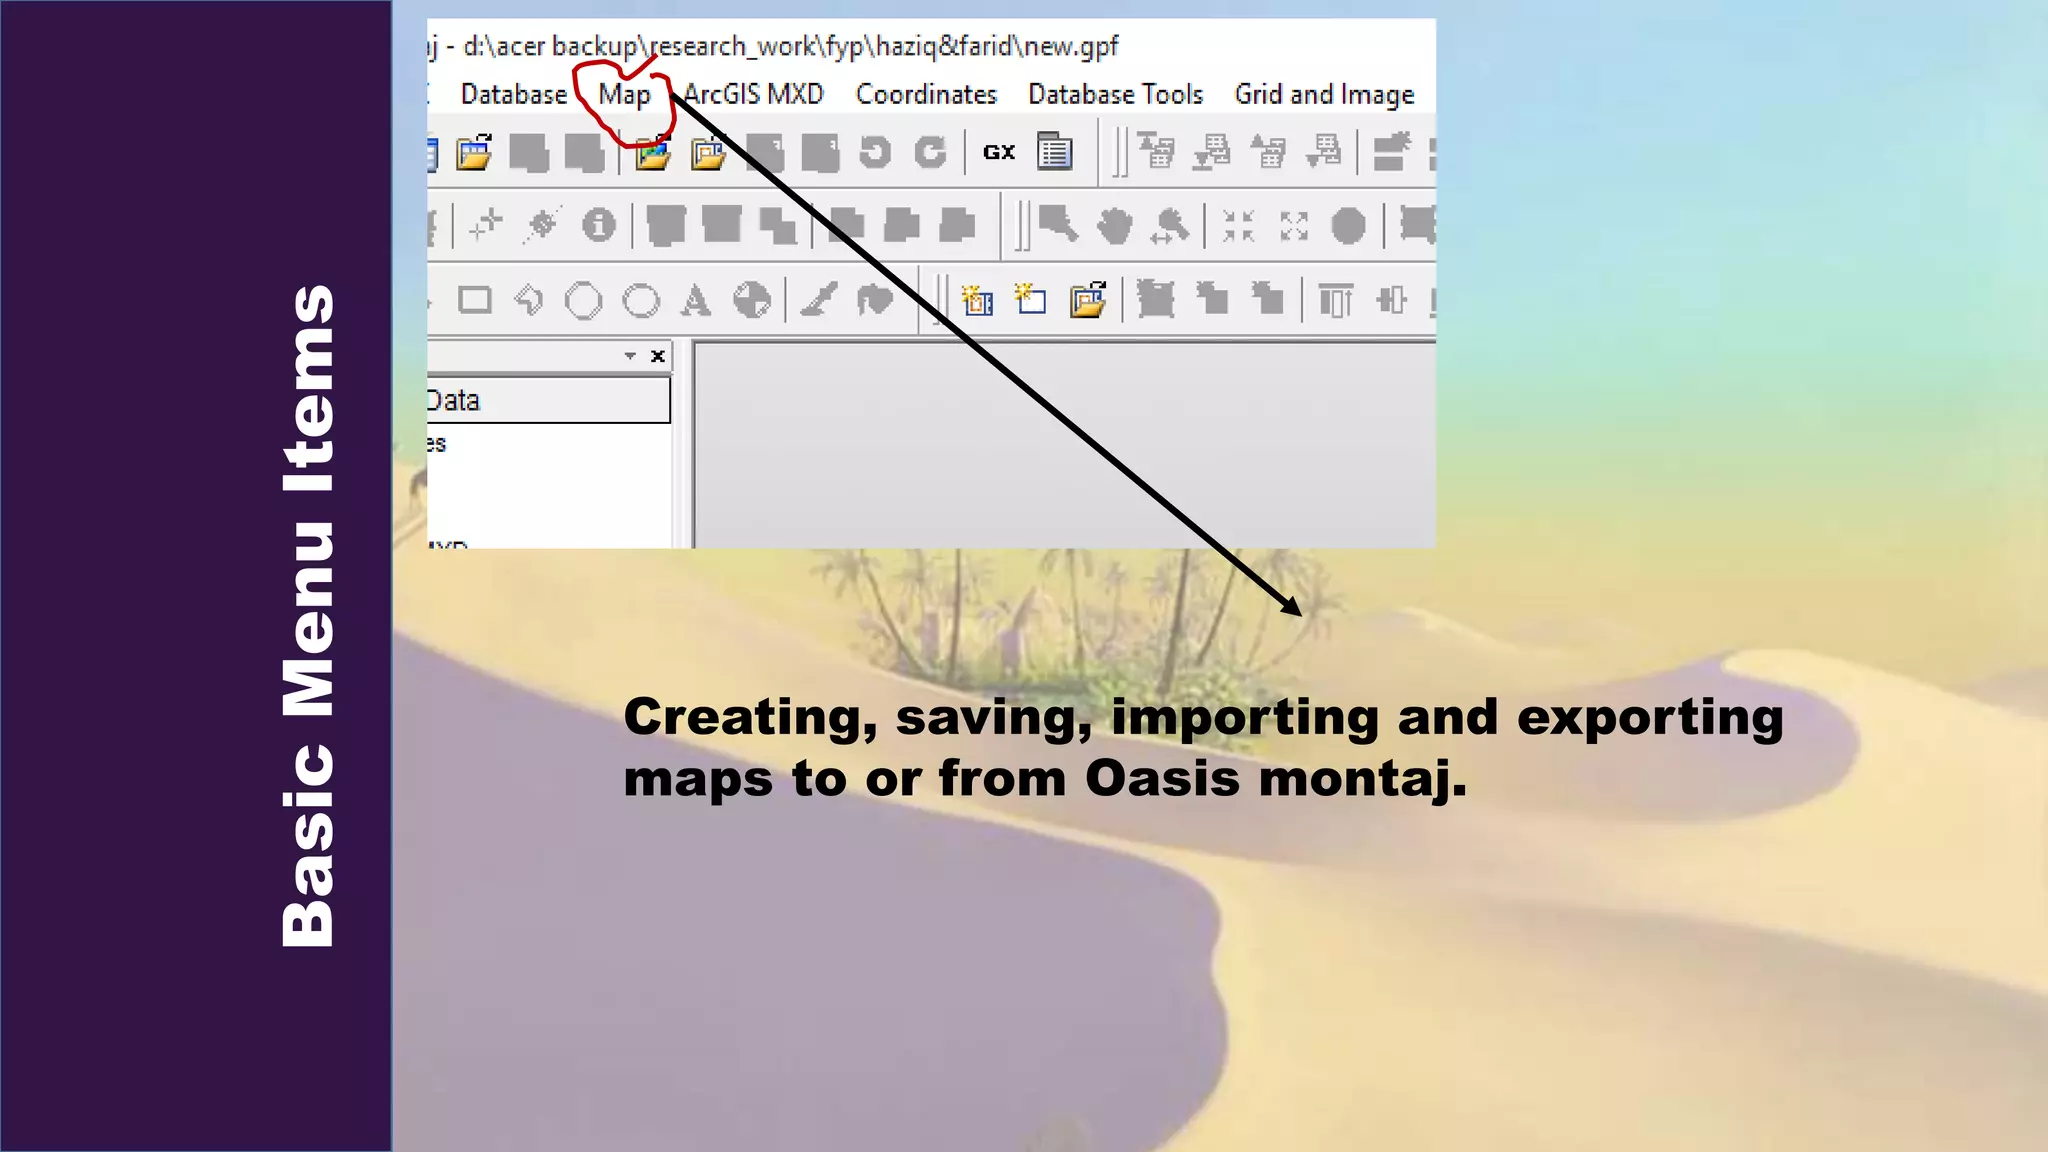Viewport: 2048px width, 1152px height.
Task: Click the info (i) toolbar icon
Action: coord(599,225)
